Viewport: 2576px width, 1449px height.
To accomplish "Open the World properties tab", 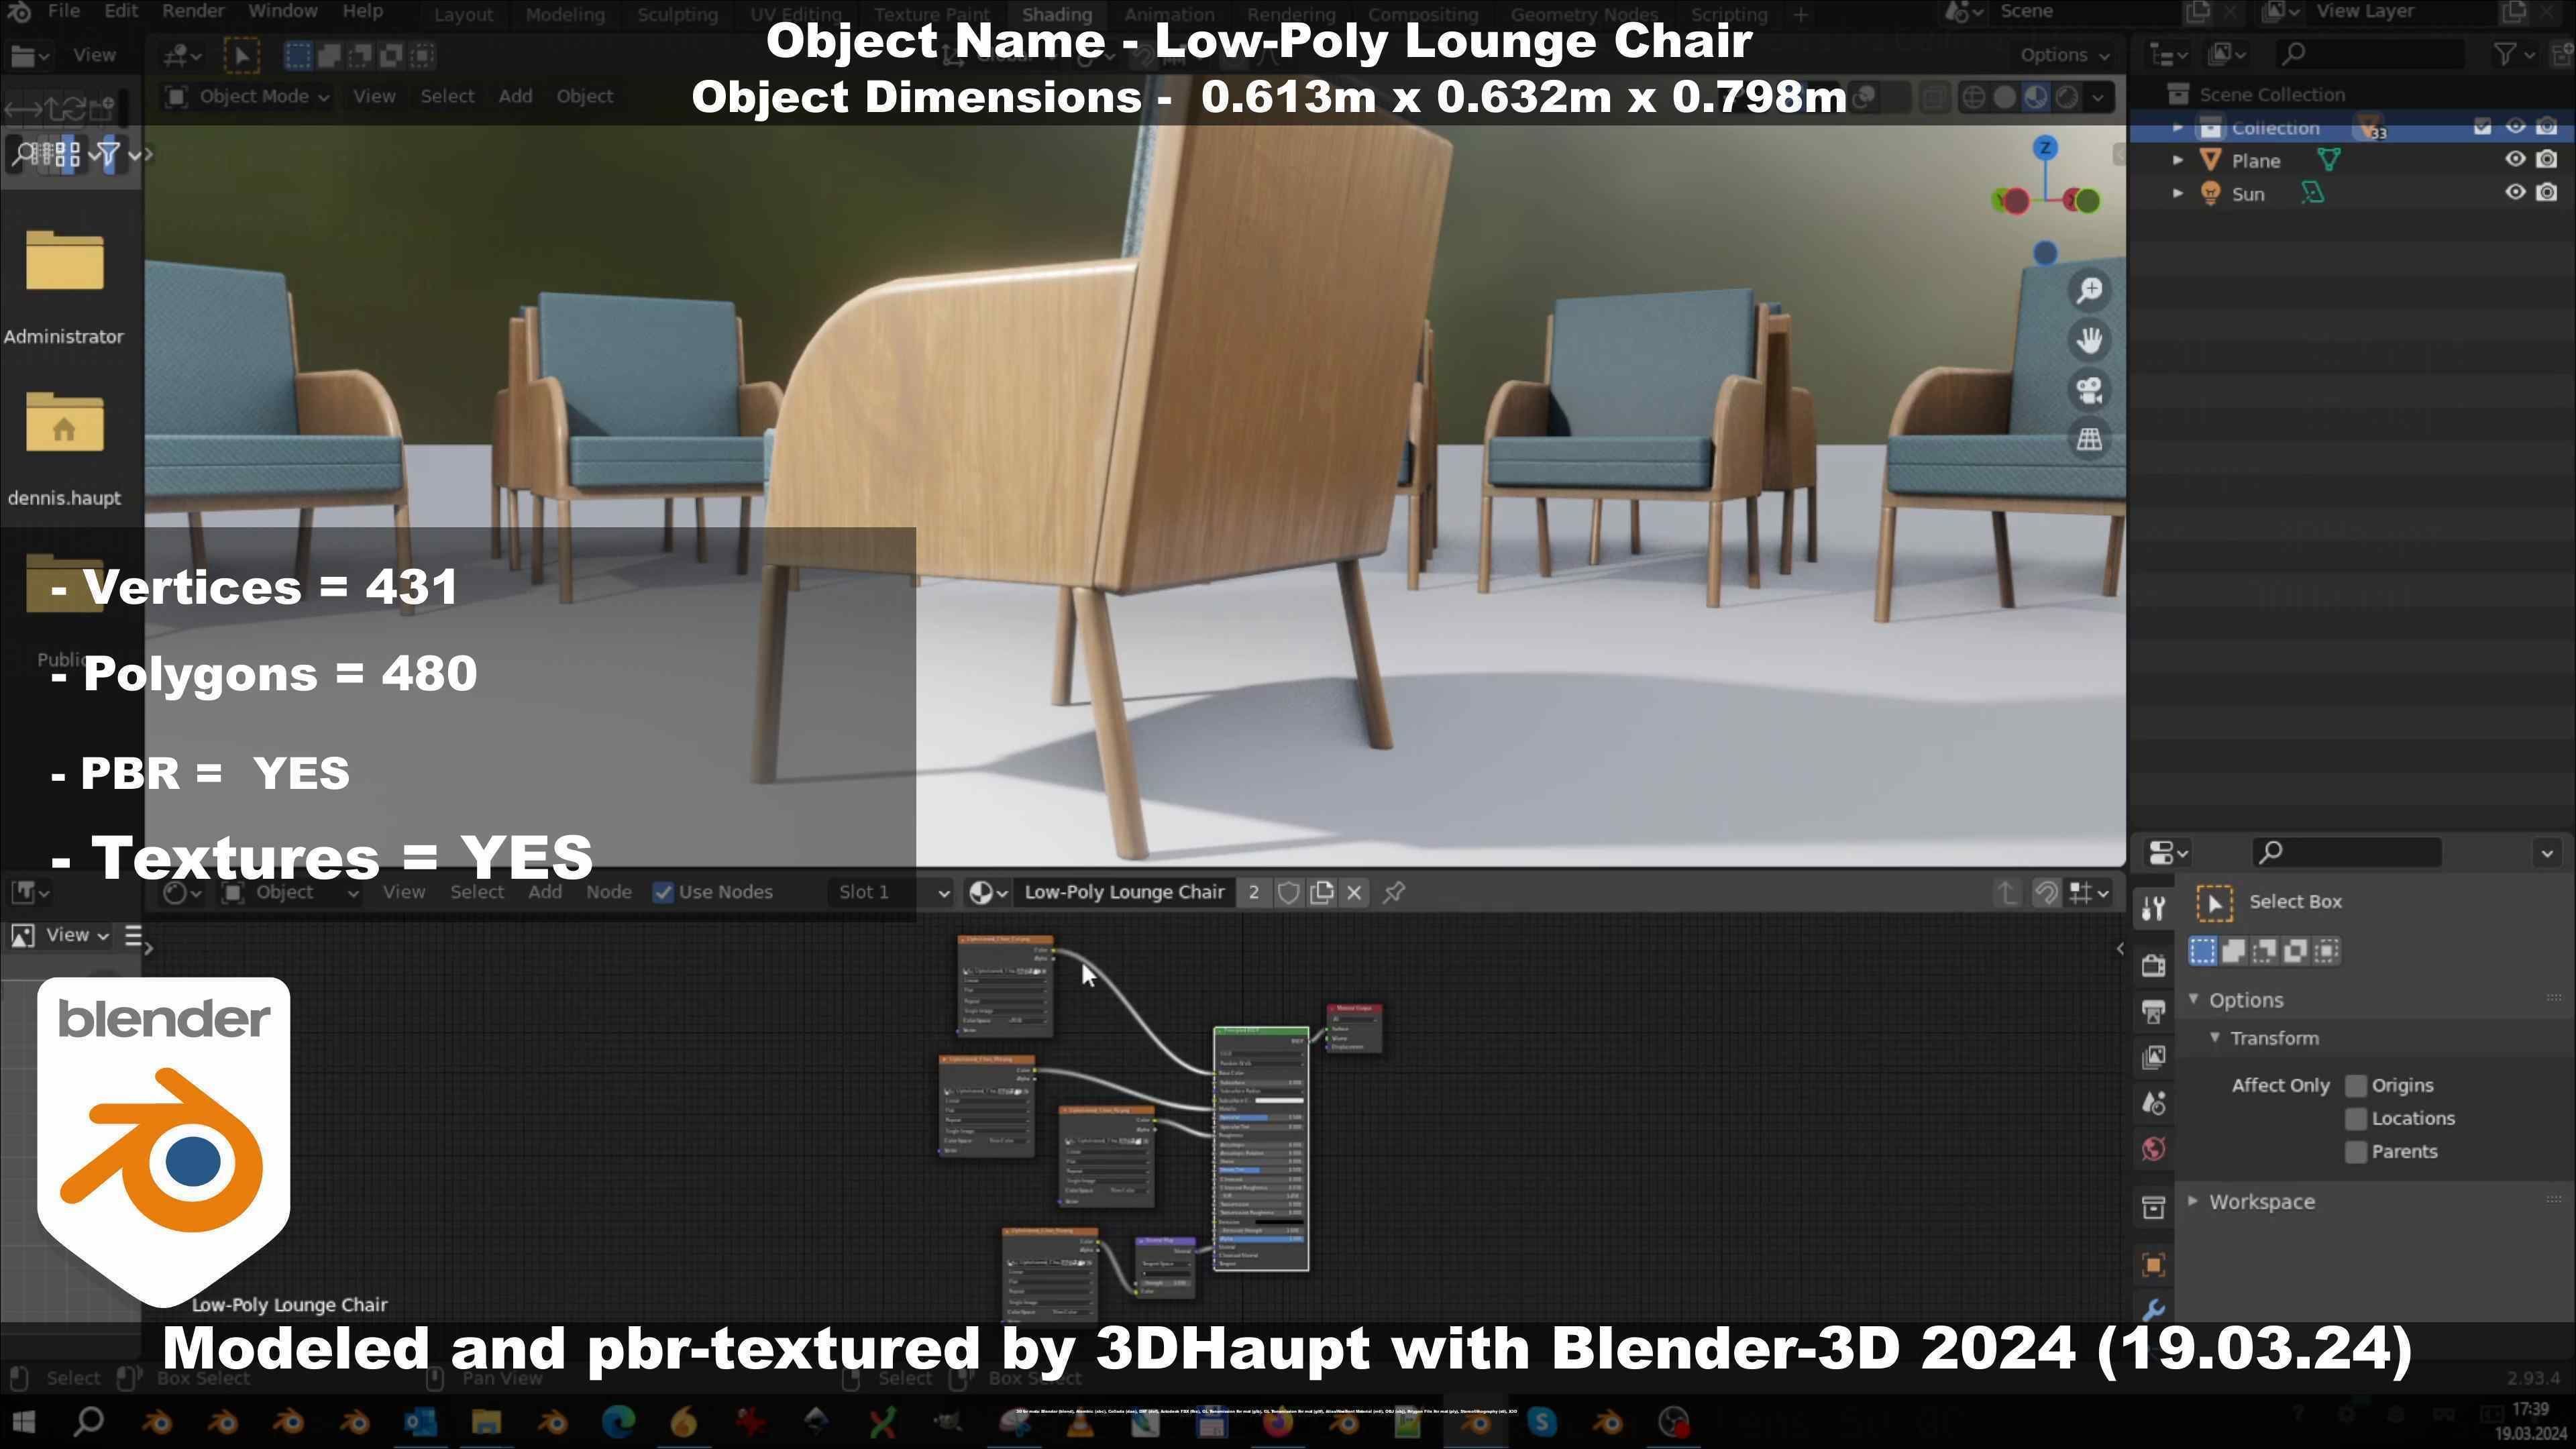I will [x=2154, y=1149].
